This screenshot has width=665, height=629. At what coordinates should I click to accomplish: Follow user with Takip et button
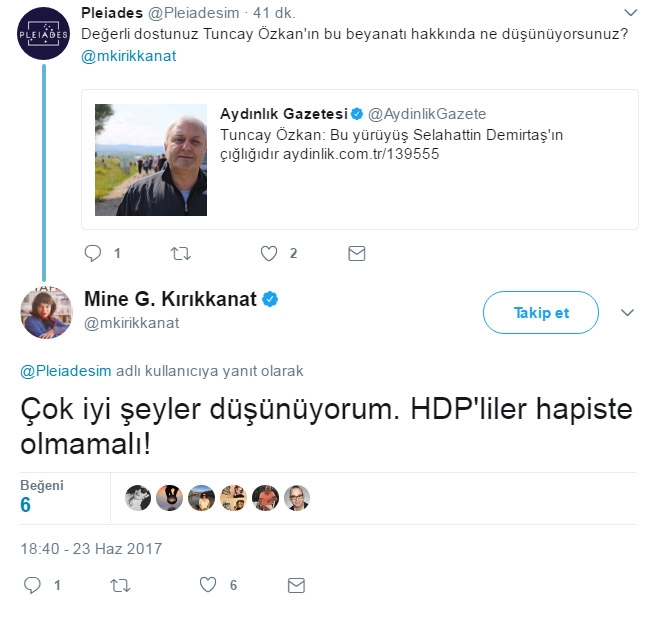click(x=541, y=313)
